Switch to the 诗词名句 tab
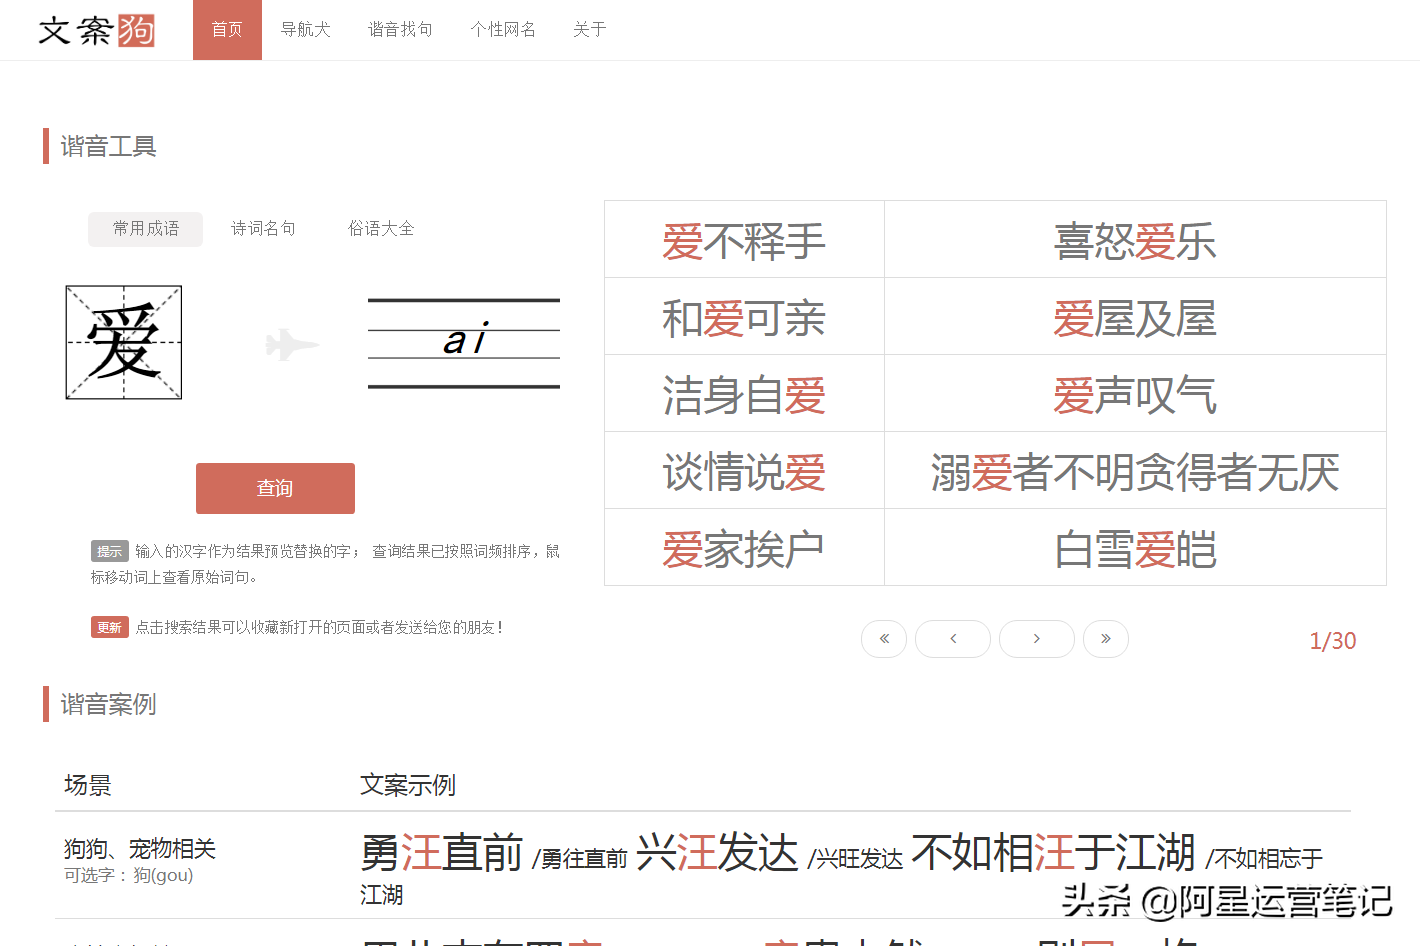1420x946 pixels. point(263,228)
